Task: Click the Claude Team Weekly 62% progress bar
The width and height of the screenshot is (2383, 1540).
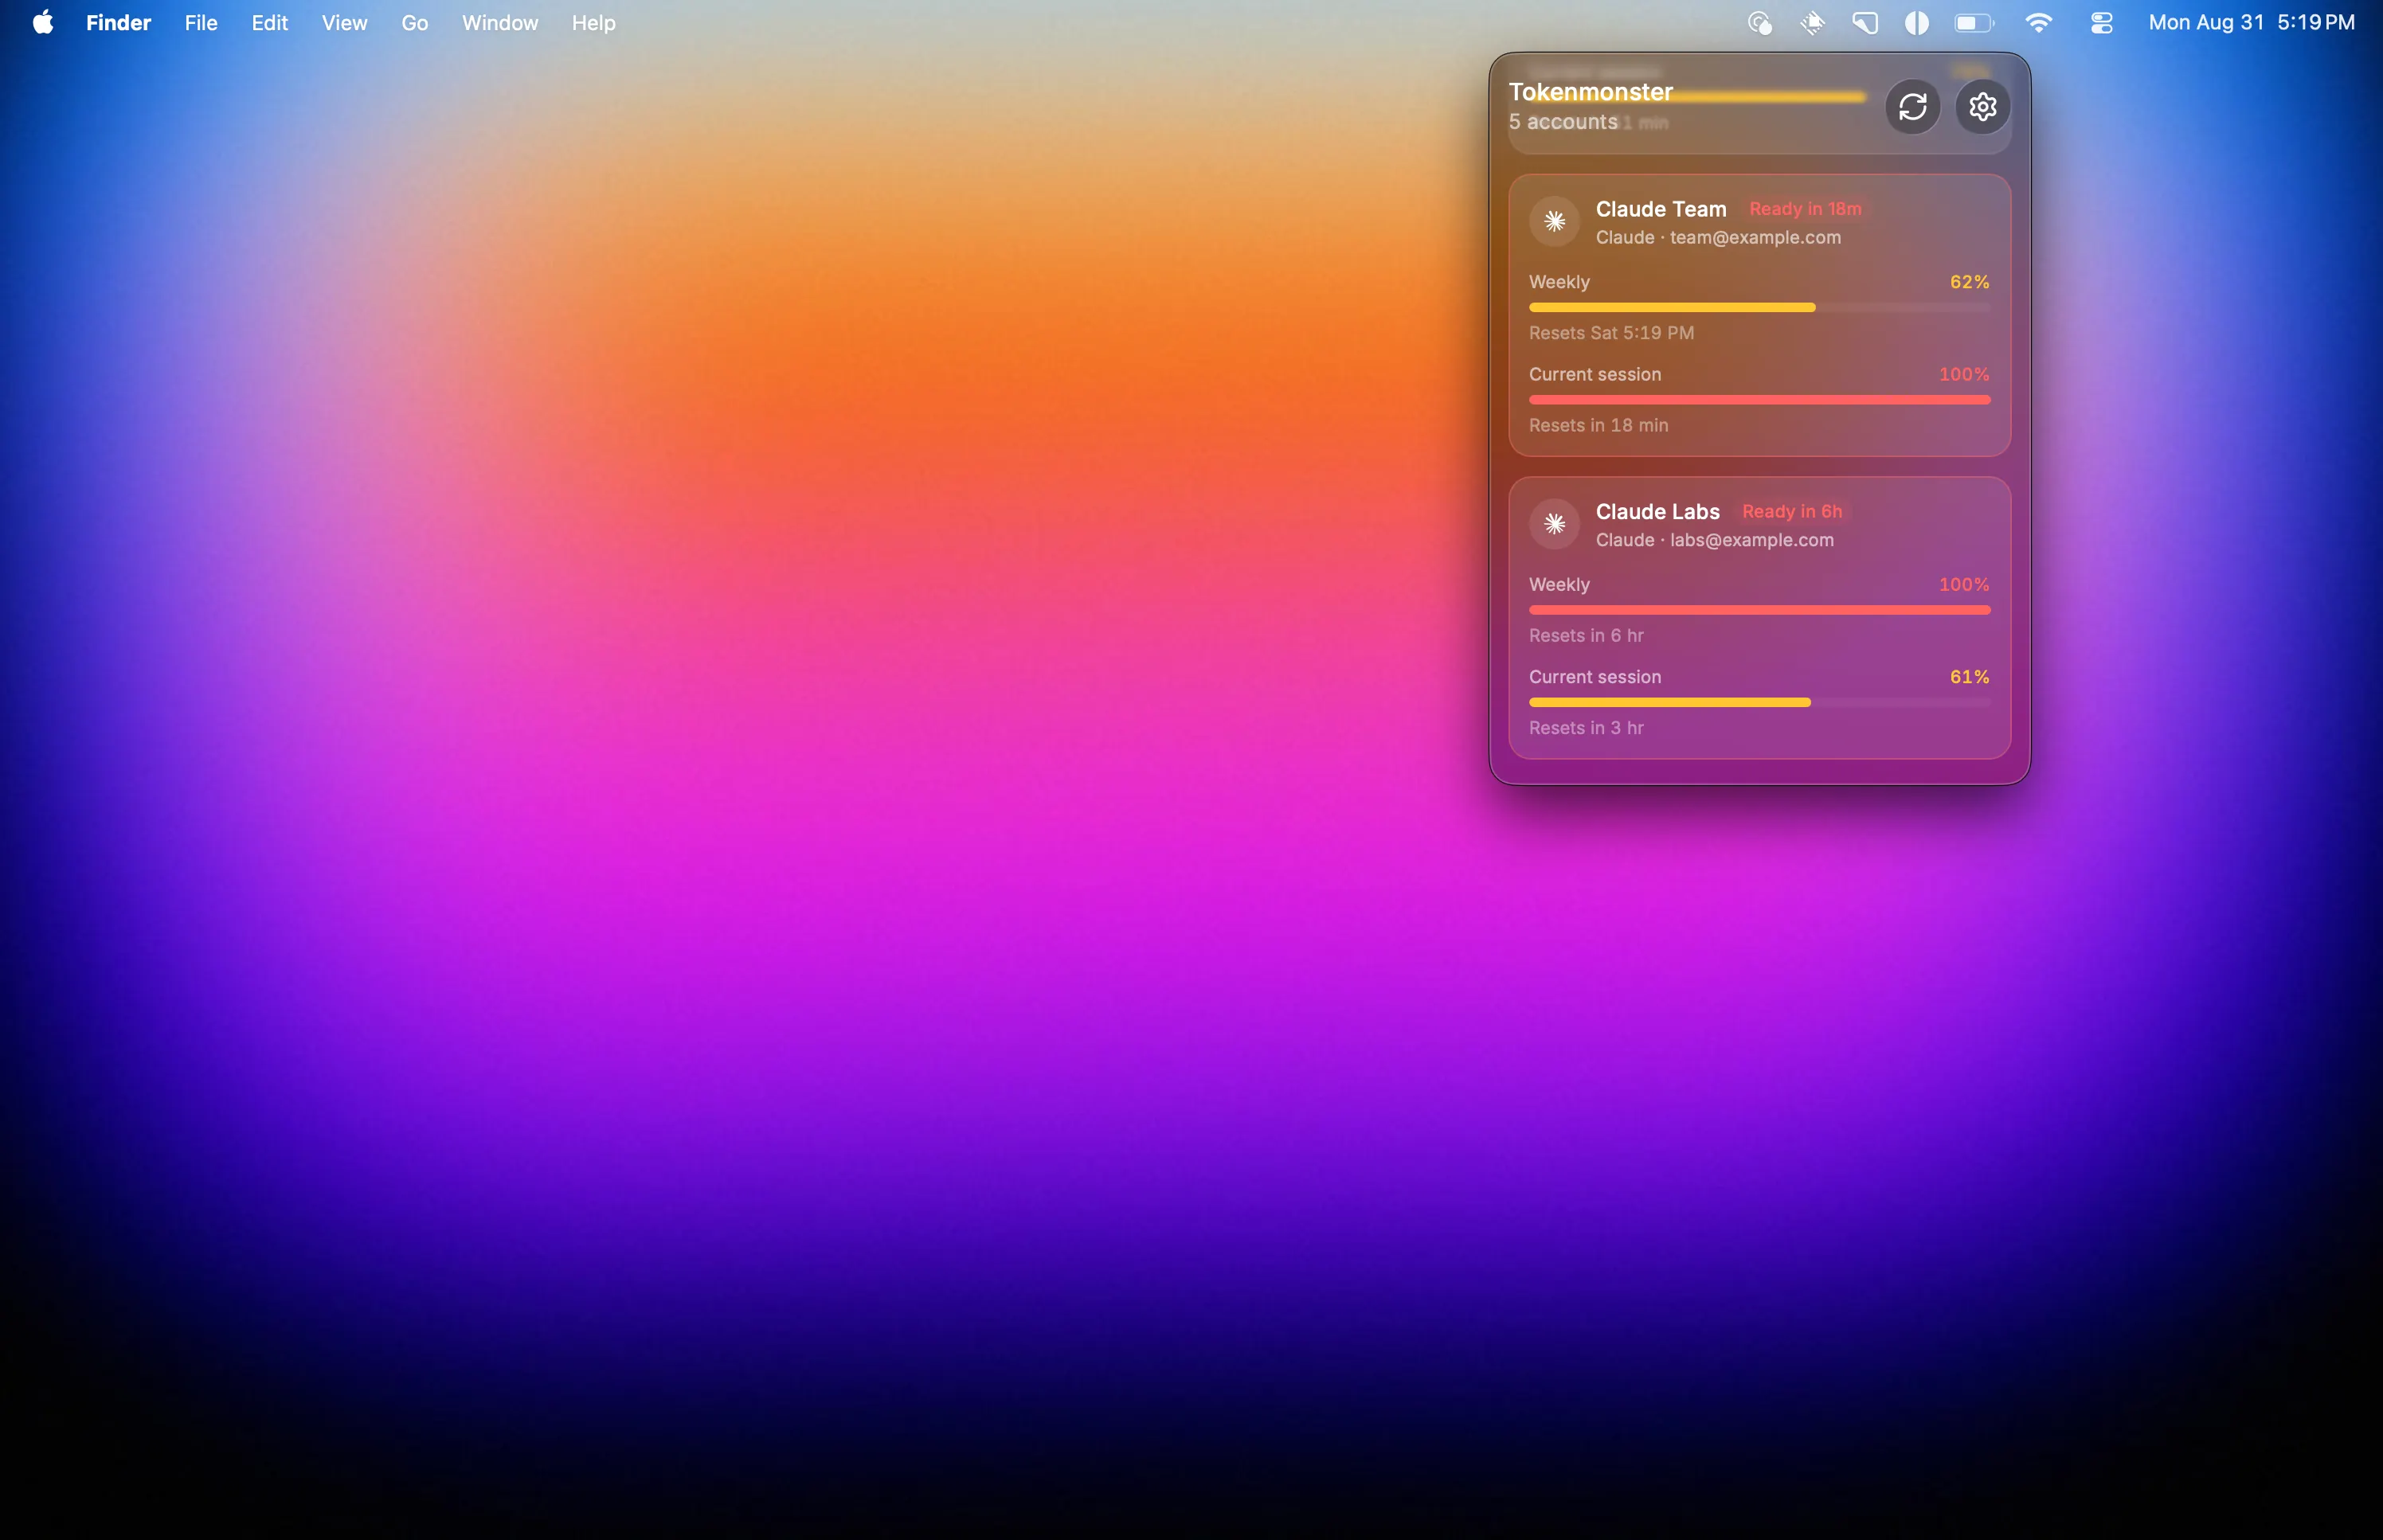Action: pos(1759,307)
